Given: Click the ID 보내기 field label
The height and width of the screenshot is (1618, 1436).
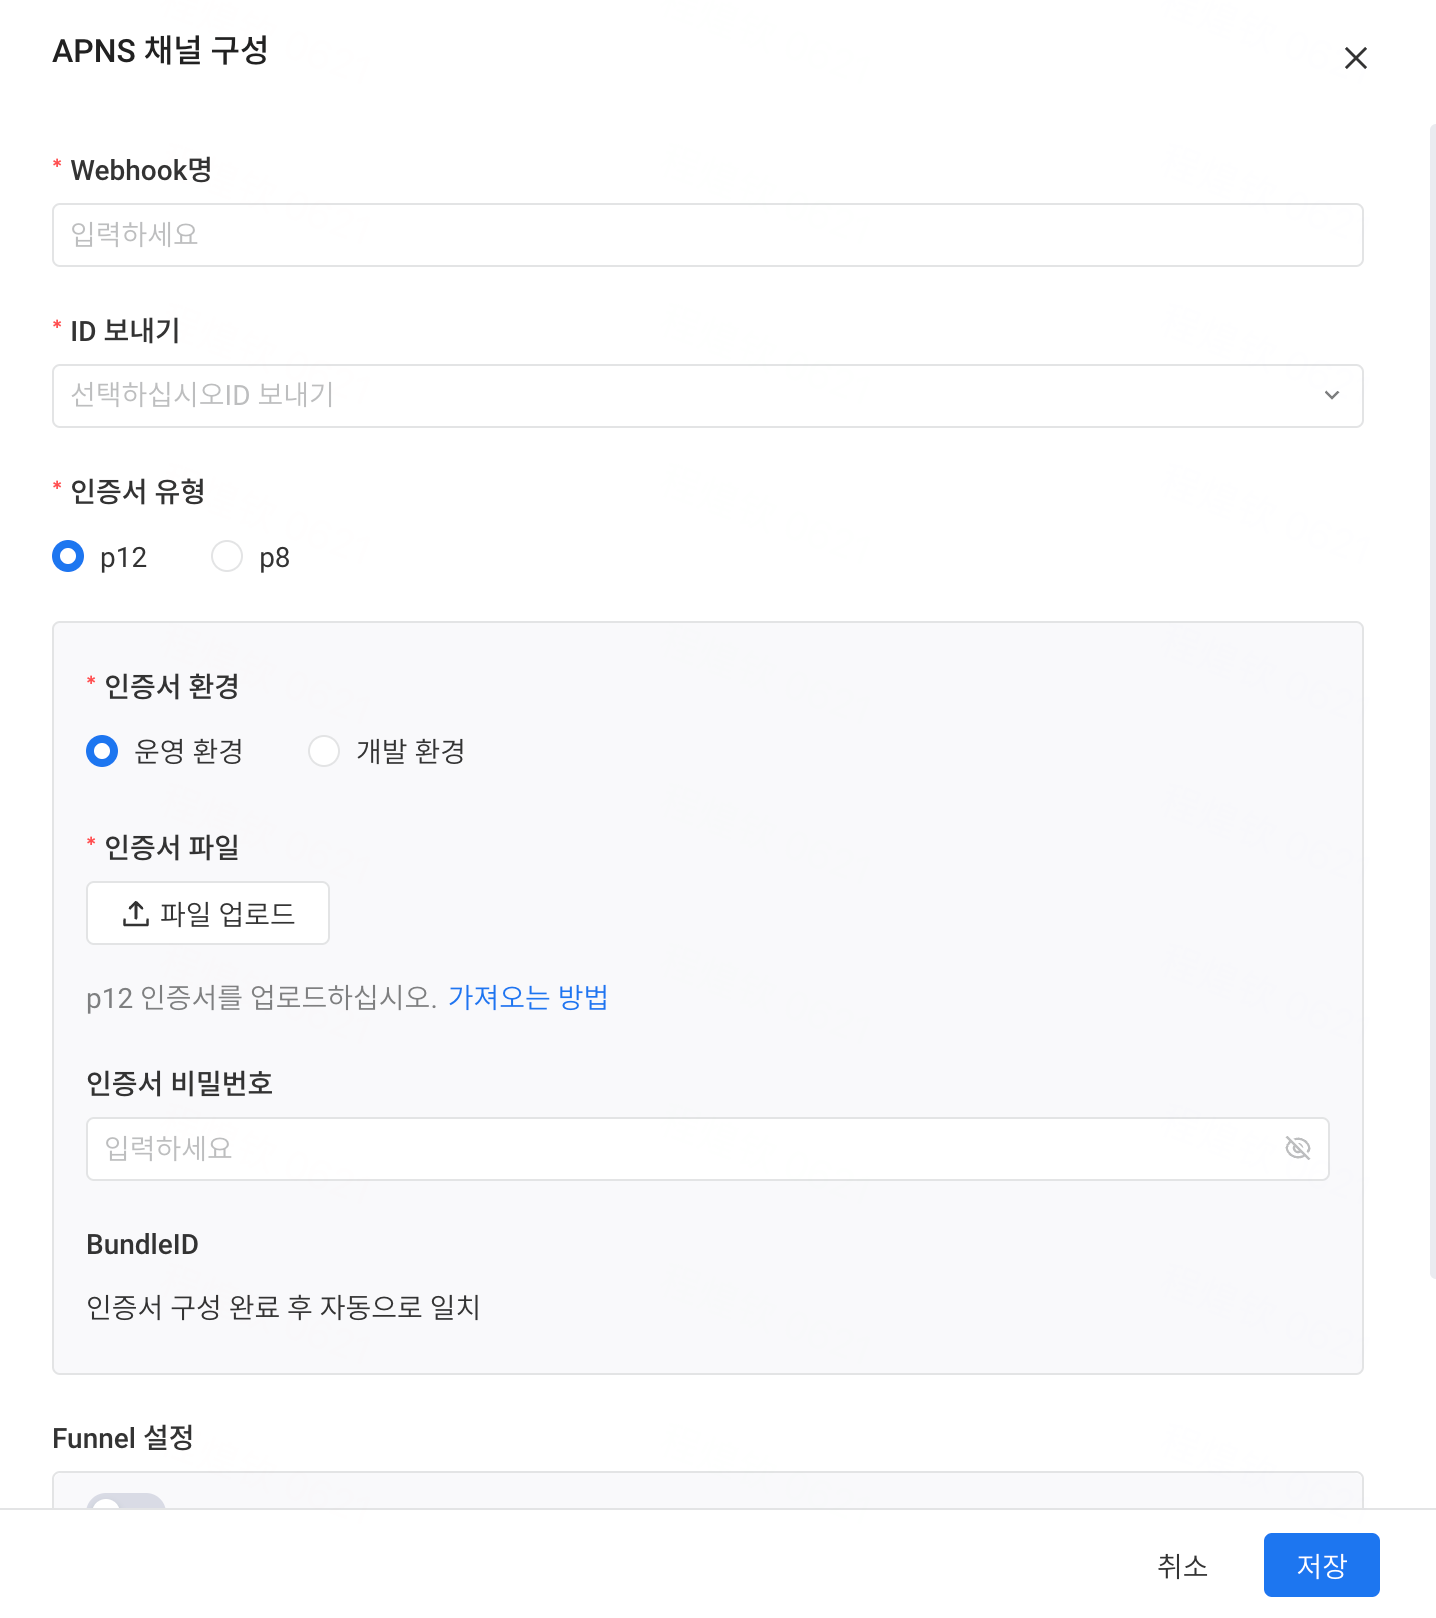Looking at the screenshot, I should [125, 331].
